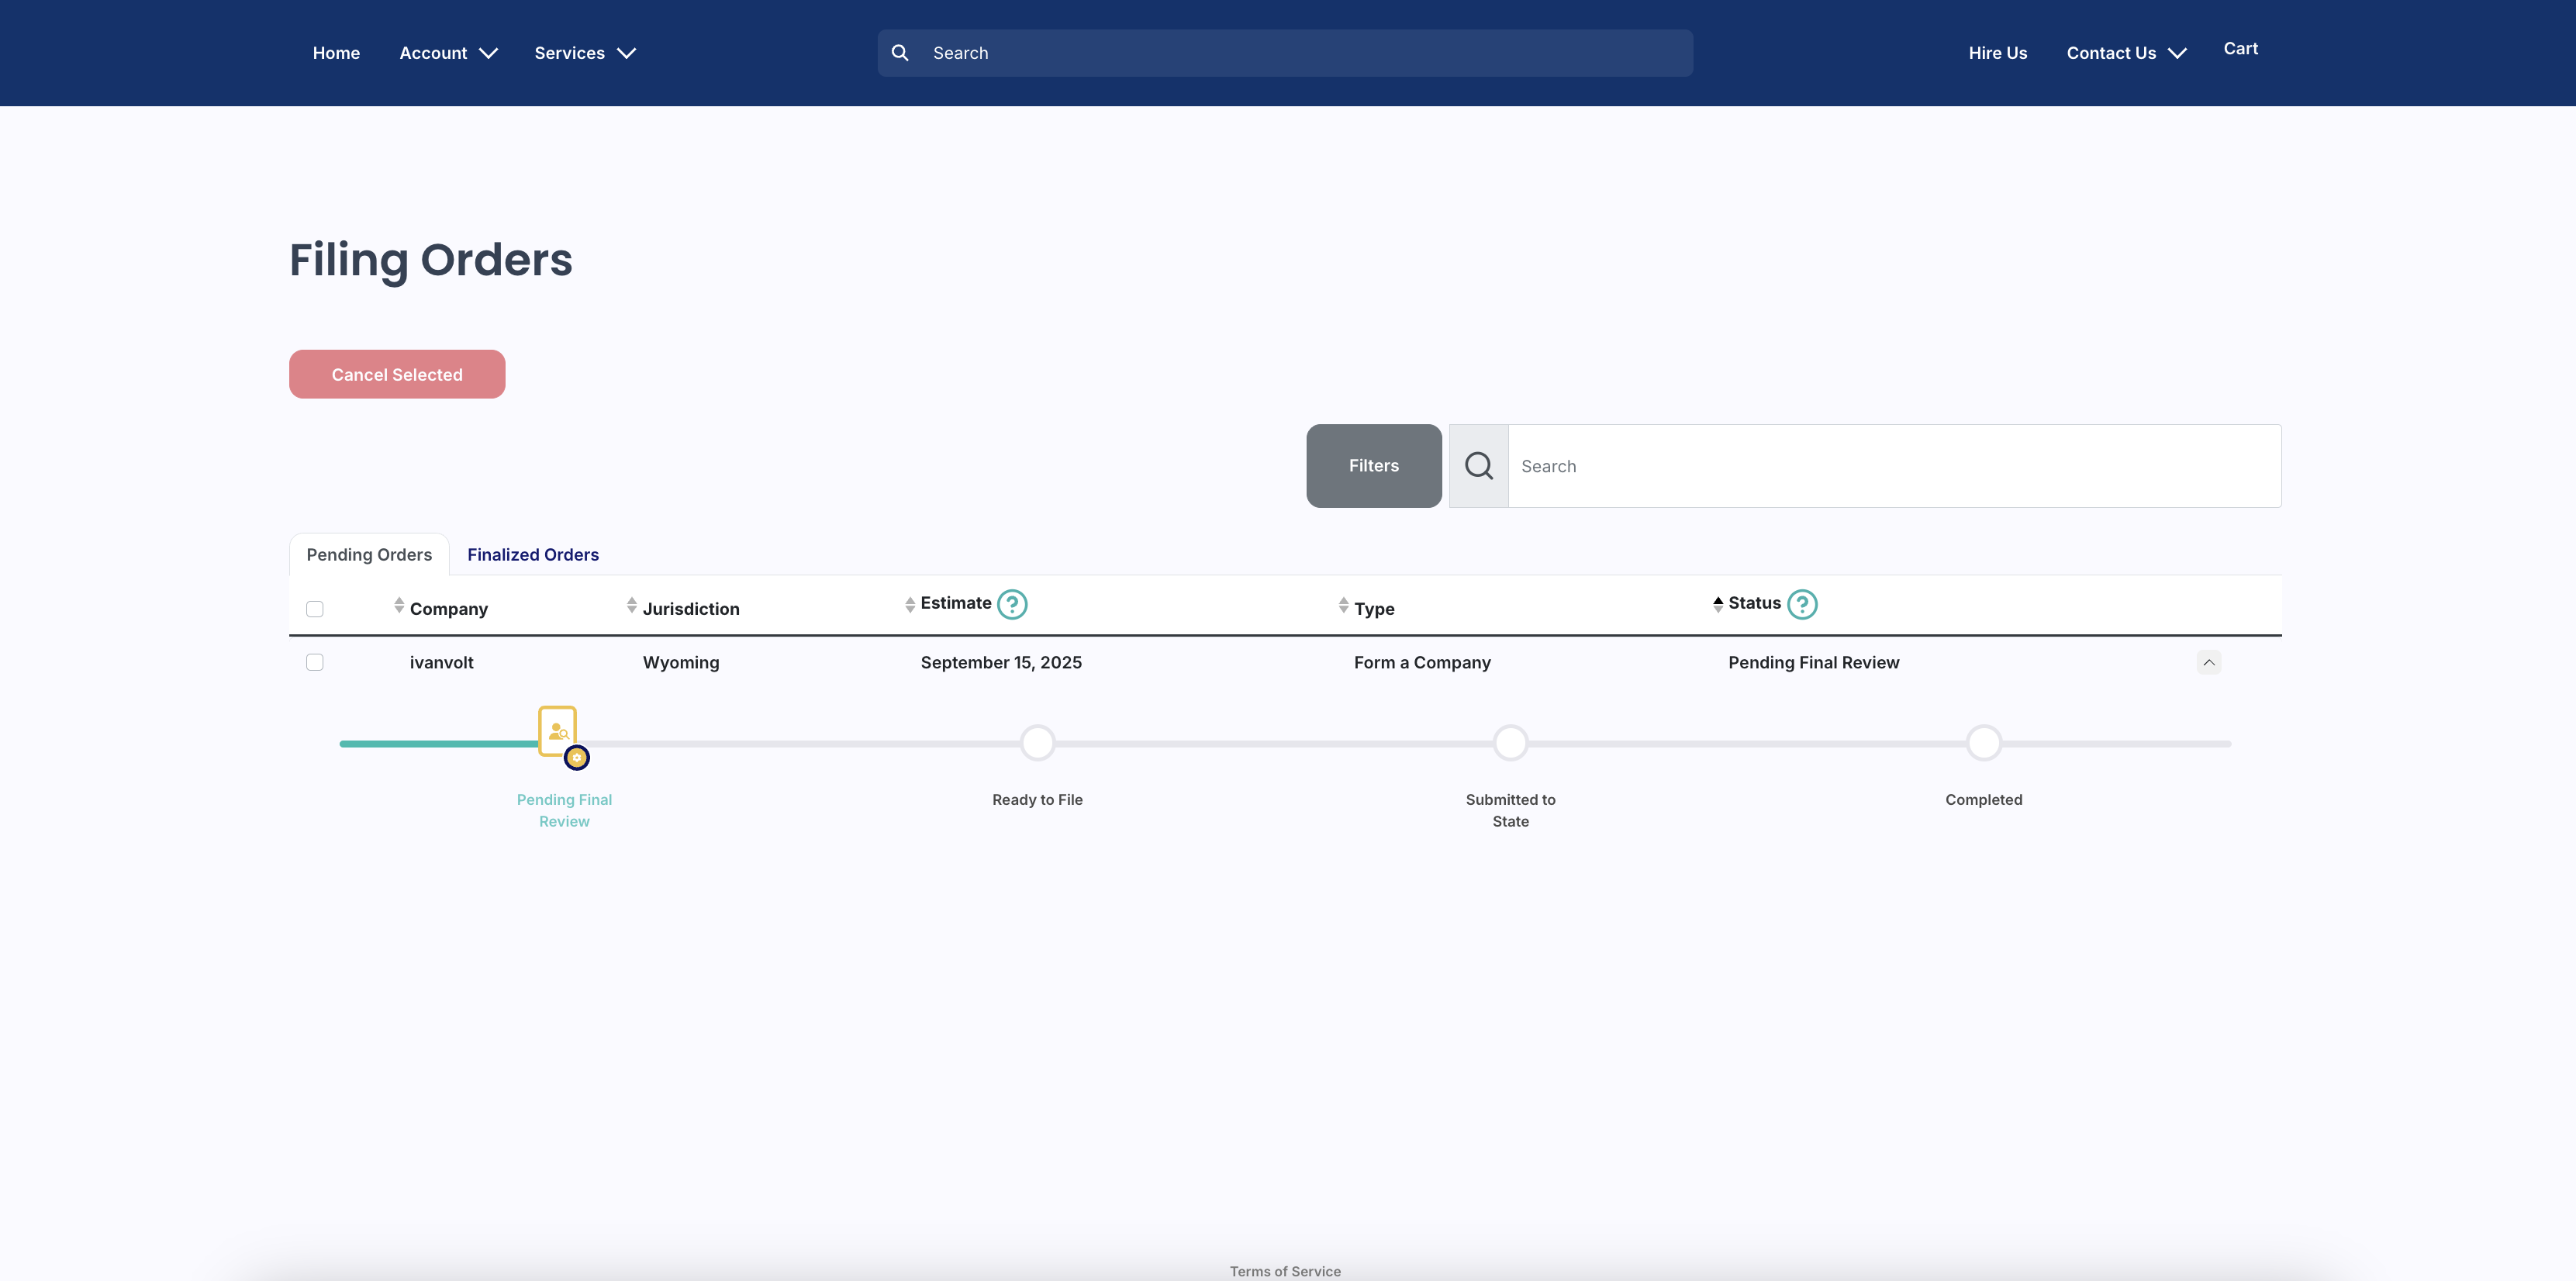The height and width of the screenshot is (1281, 2576).
Task: Click the orders Search input field
Action: (1893, 466)
